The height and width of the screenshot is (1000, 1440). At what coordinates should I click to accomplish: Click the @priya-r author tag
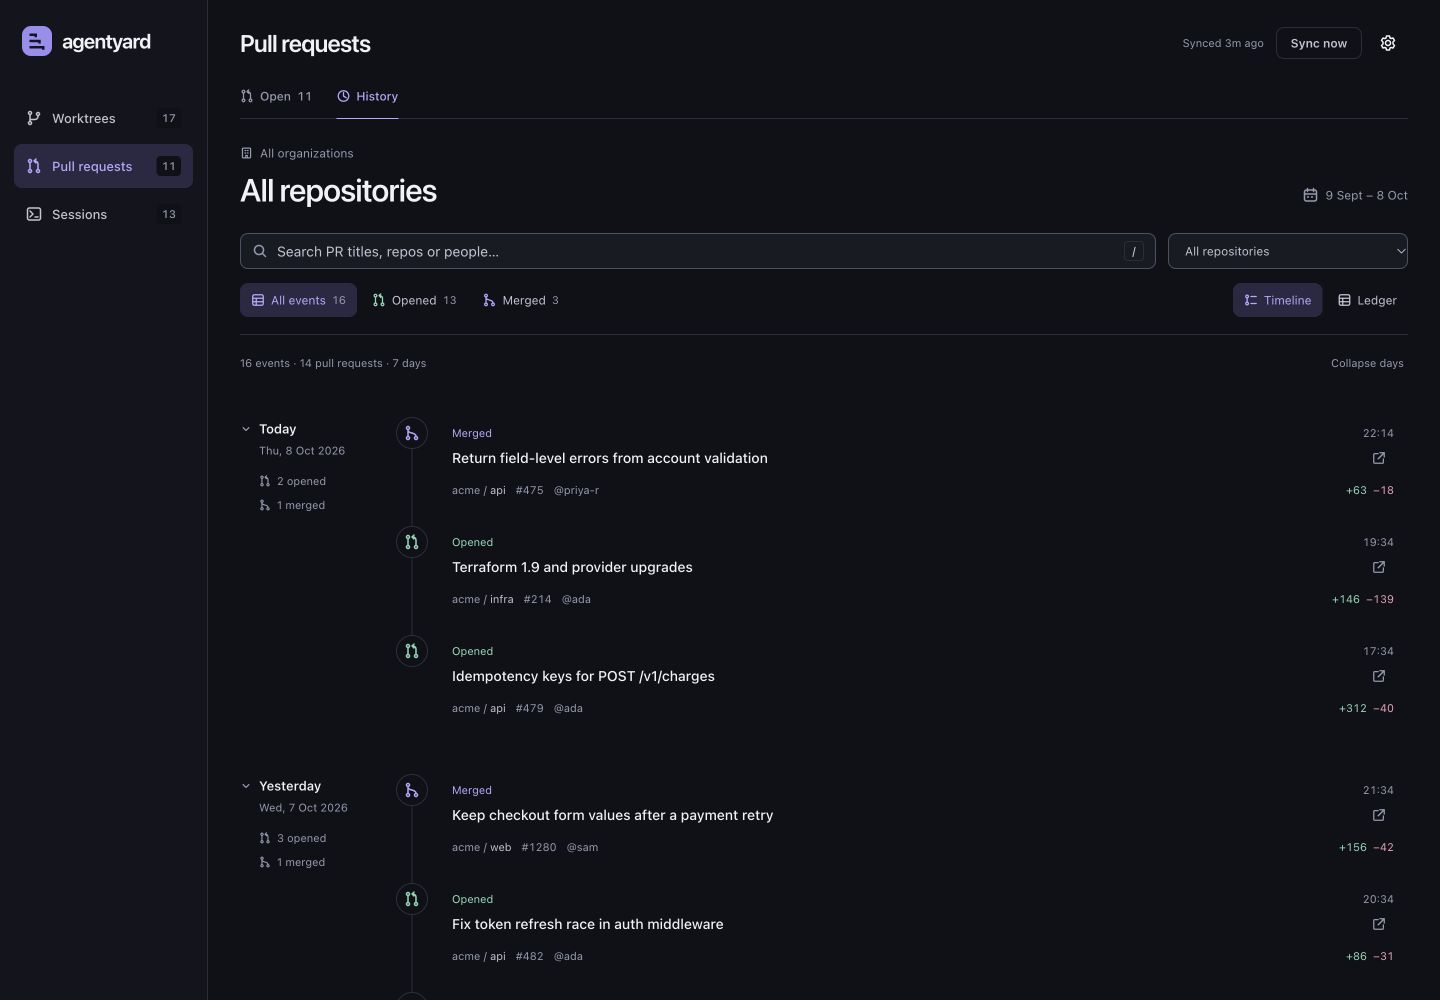576,490
